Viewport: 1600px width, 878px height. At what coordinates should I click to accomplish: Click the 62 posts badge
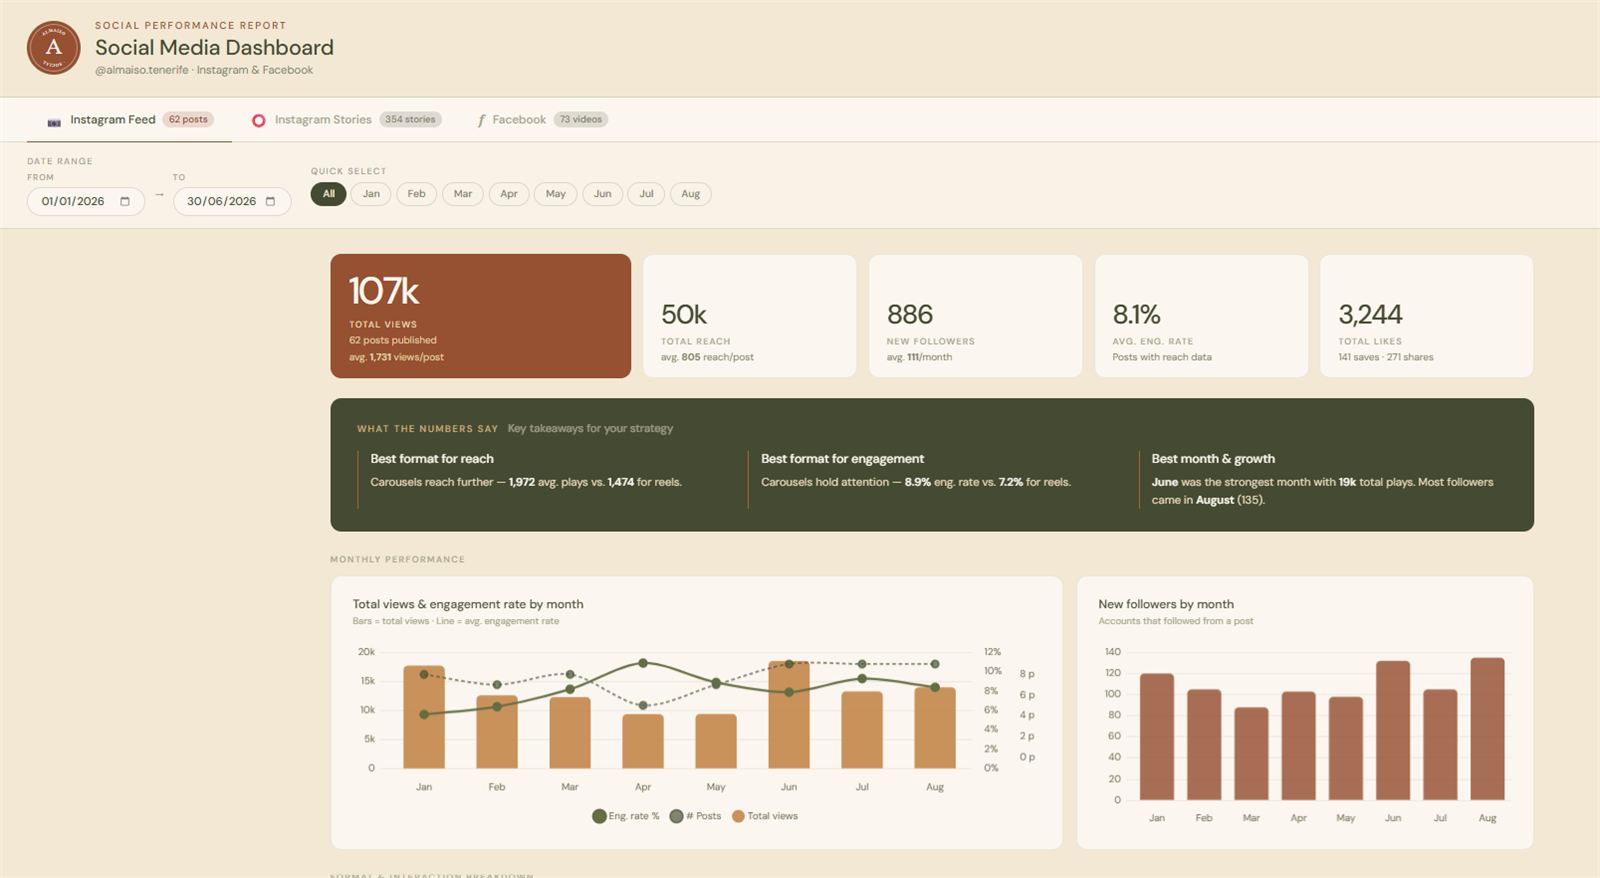pyautogui.click(x=188, y=120)
